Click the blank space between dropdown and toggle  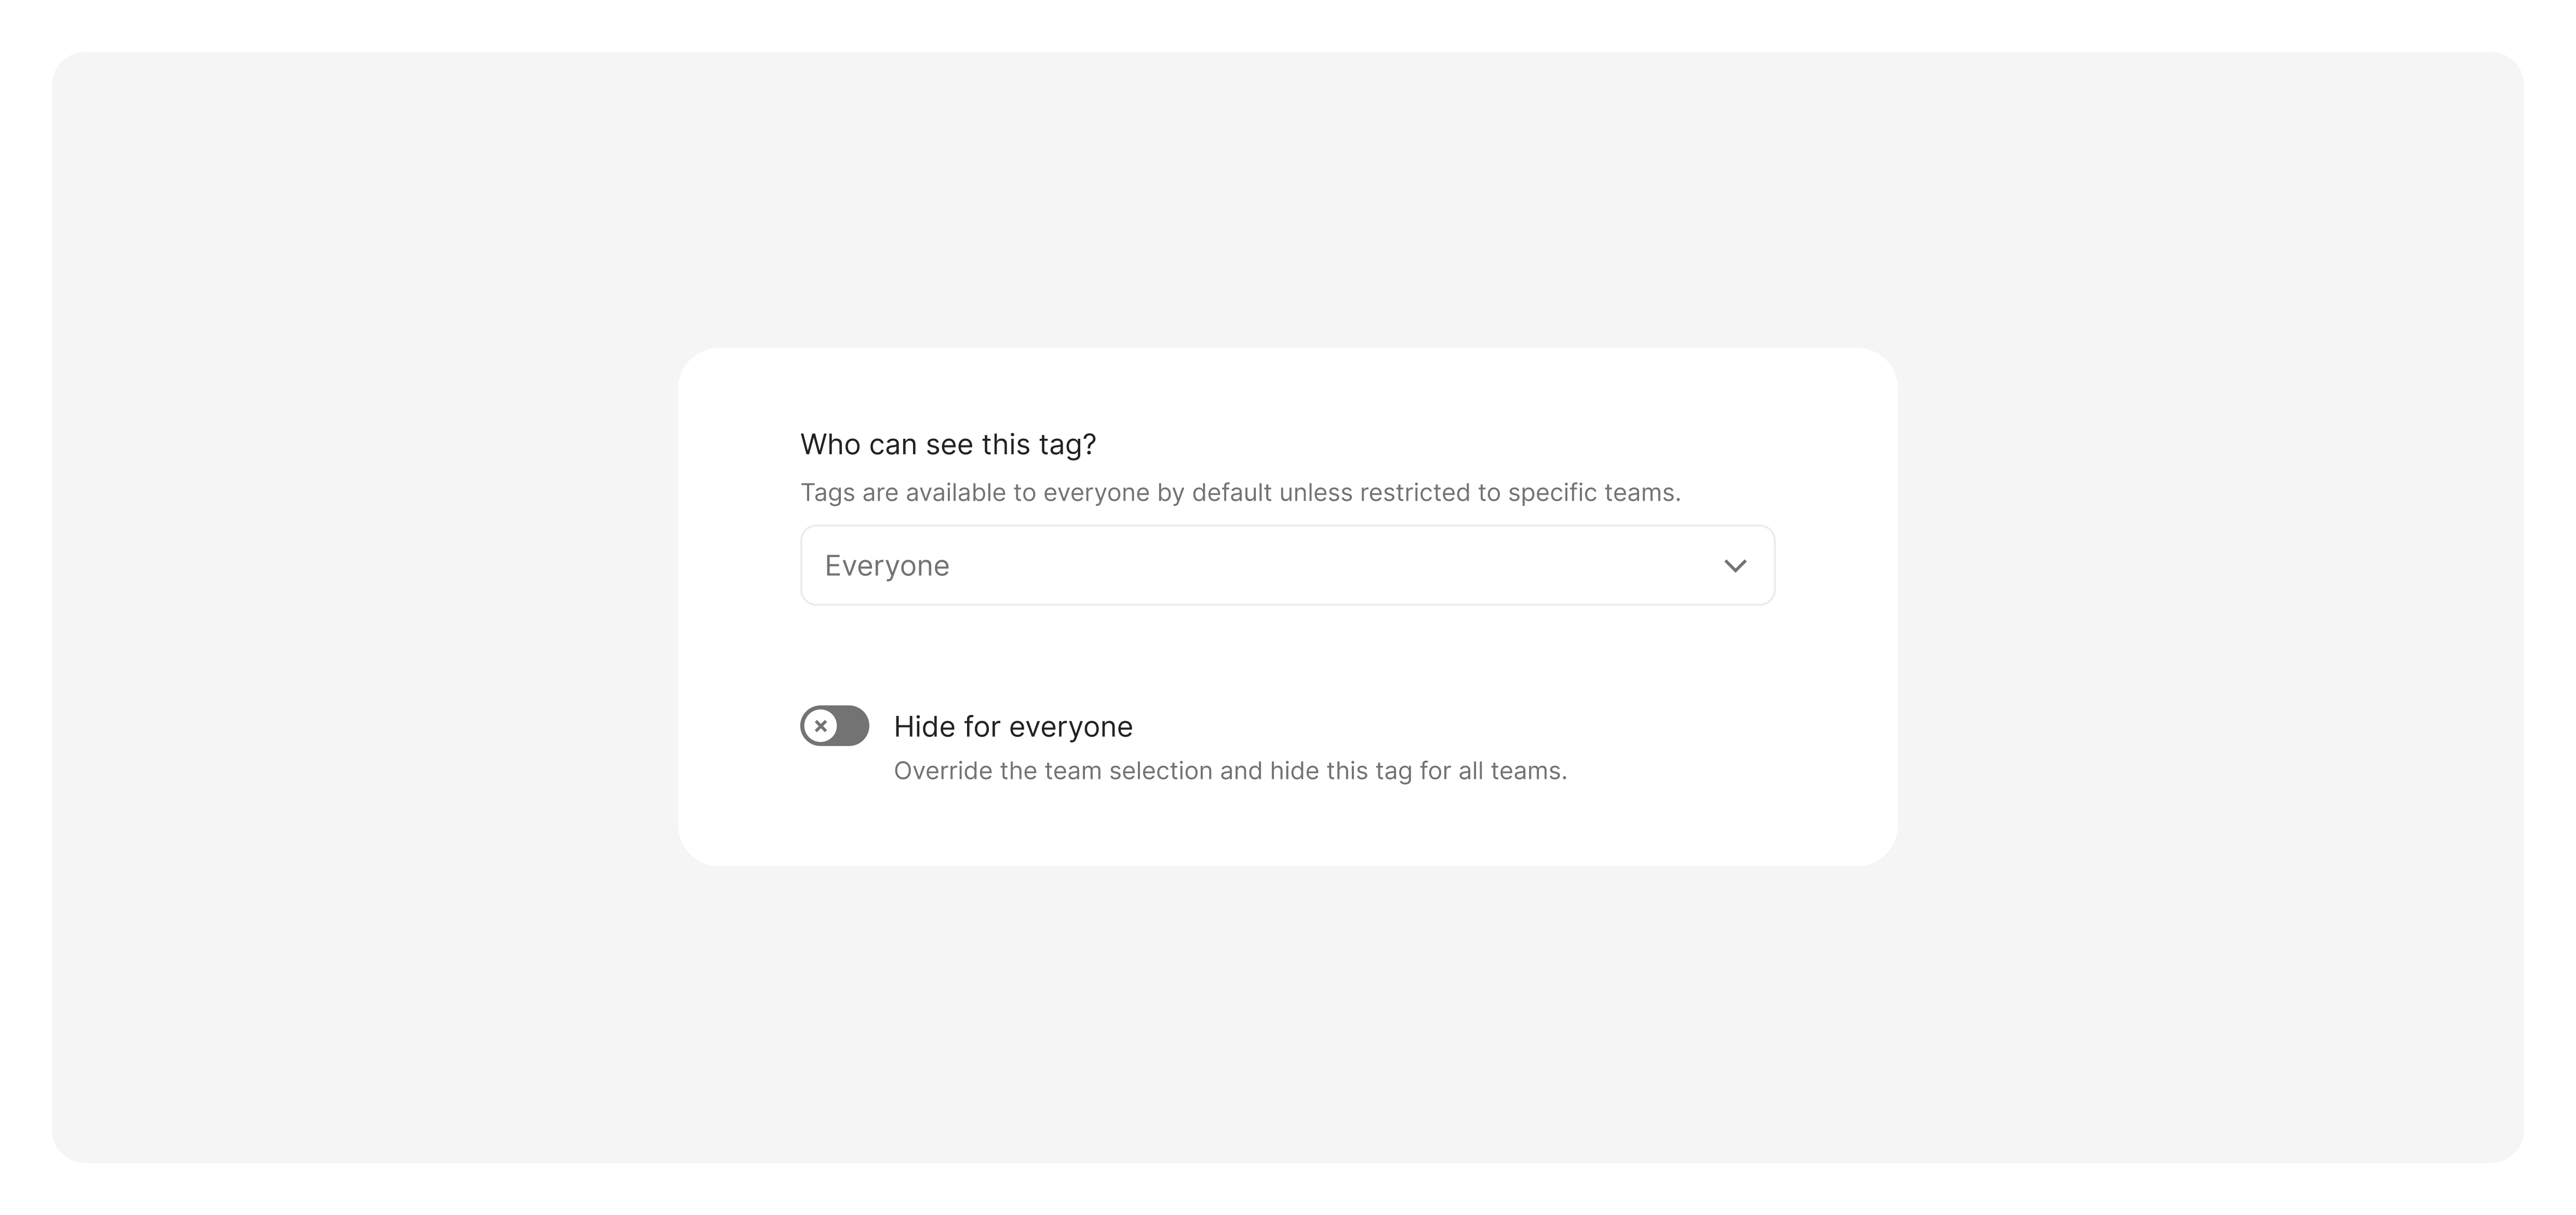point(1287,655)
